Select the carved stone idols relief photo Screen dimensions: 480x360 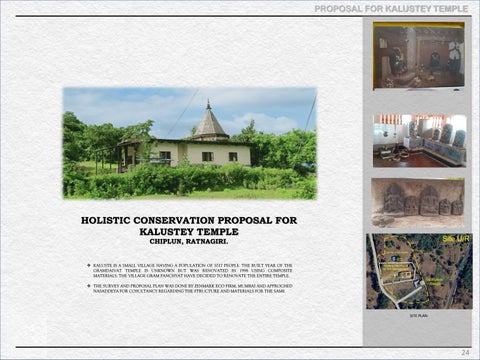pyautogui.click(x=418, y=203)
